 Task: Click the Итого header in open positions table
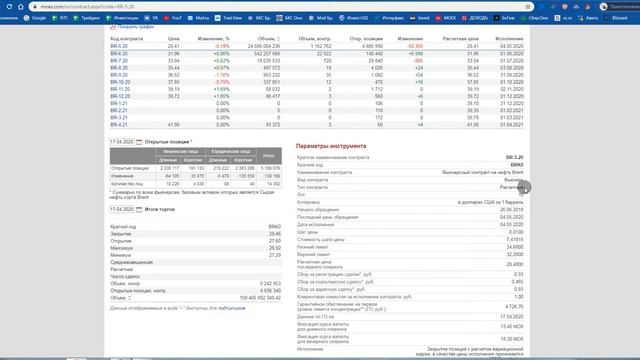[x=269, y=156]
